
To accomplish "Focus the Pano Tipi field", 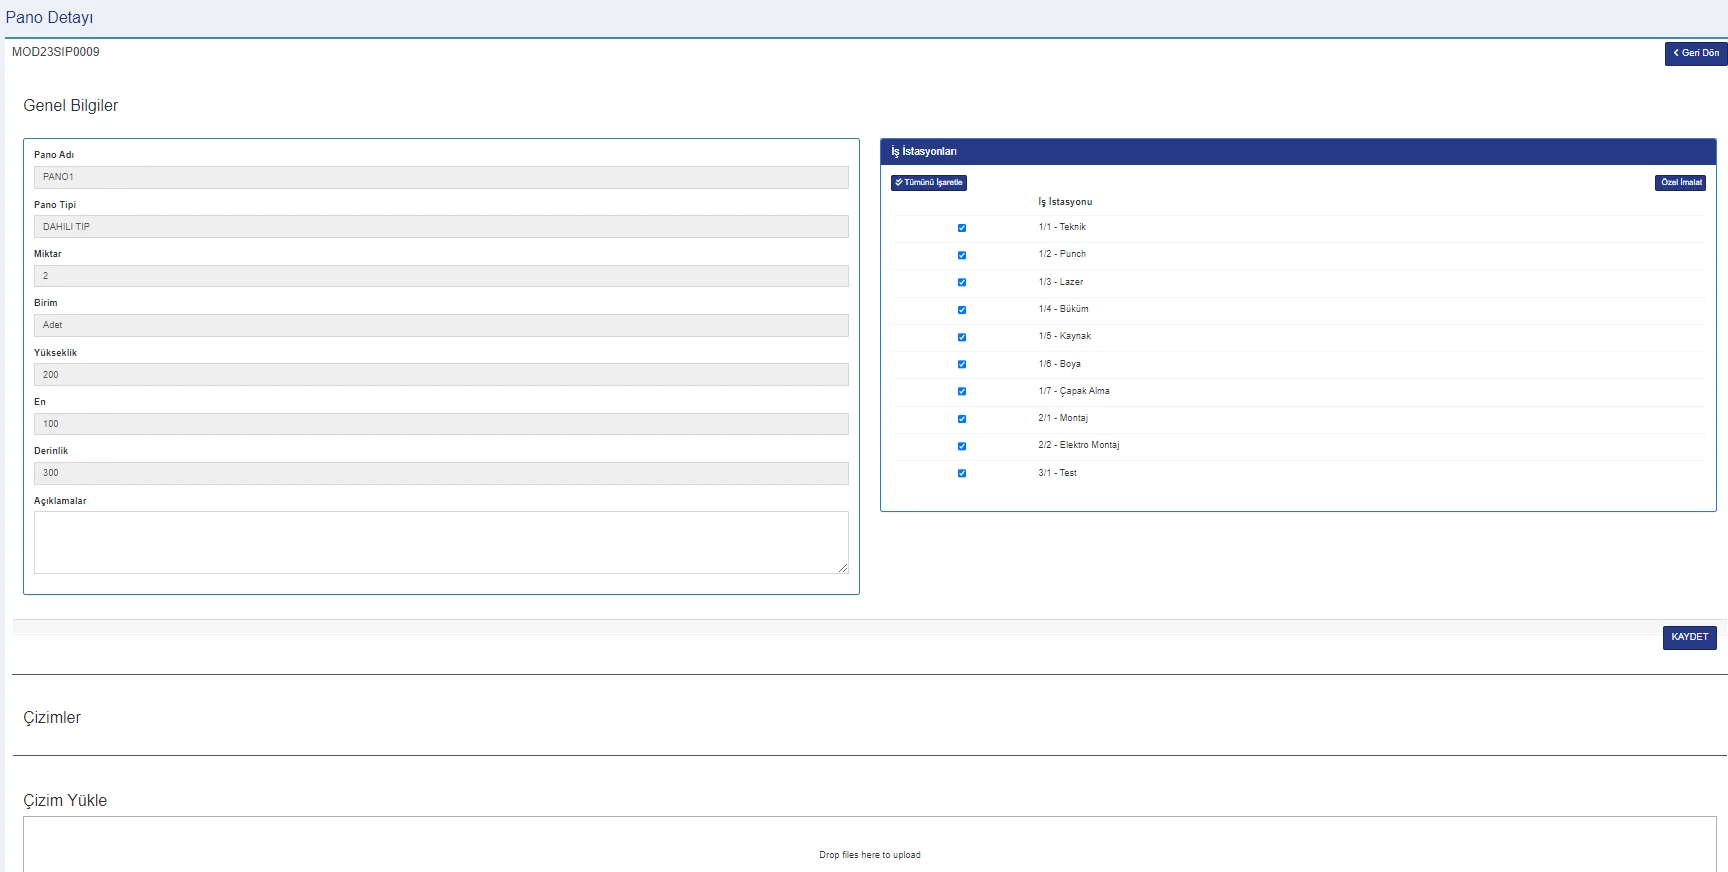I will click(441, 227).
